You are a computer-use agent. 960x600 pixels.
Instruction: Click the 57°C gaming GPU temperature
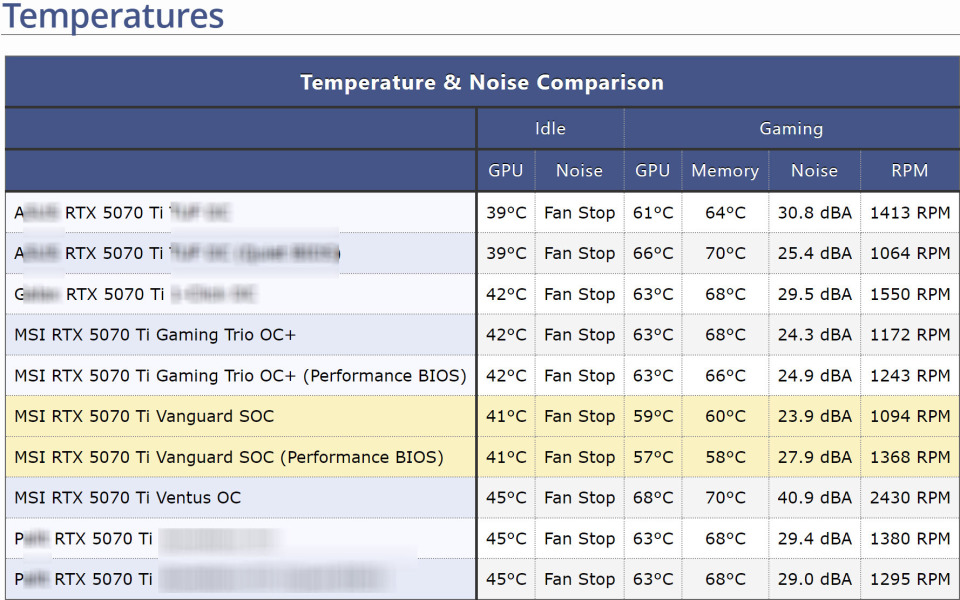[653, 457]
